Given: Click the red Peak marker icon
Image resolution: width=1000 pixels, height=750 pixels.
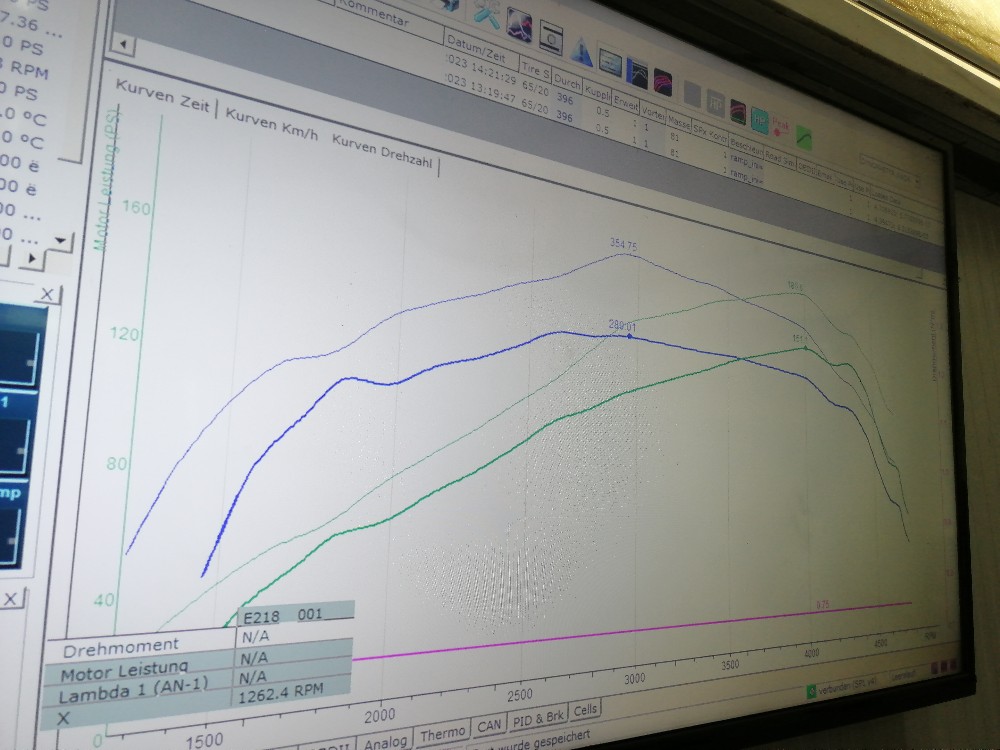Looking at the screenshot, I should [x=780, y=129].
